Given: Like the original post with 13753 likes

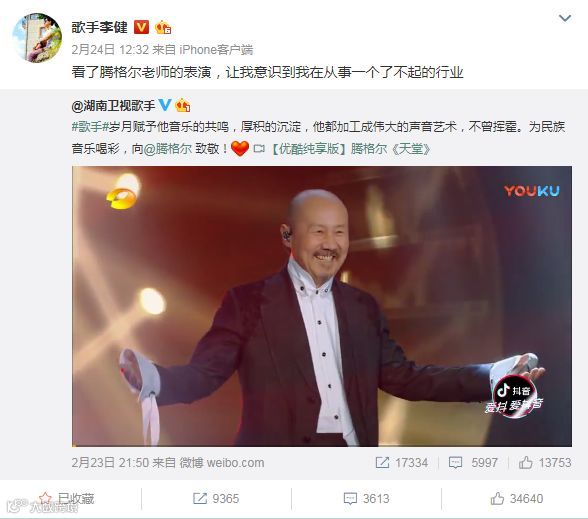Looking at the screenshot, I should [545, 463].
